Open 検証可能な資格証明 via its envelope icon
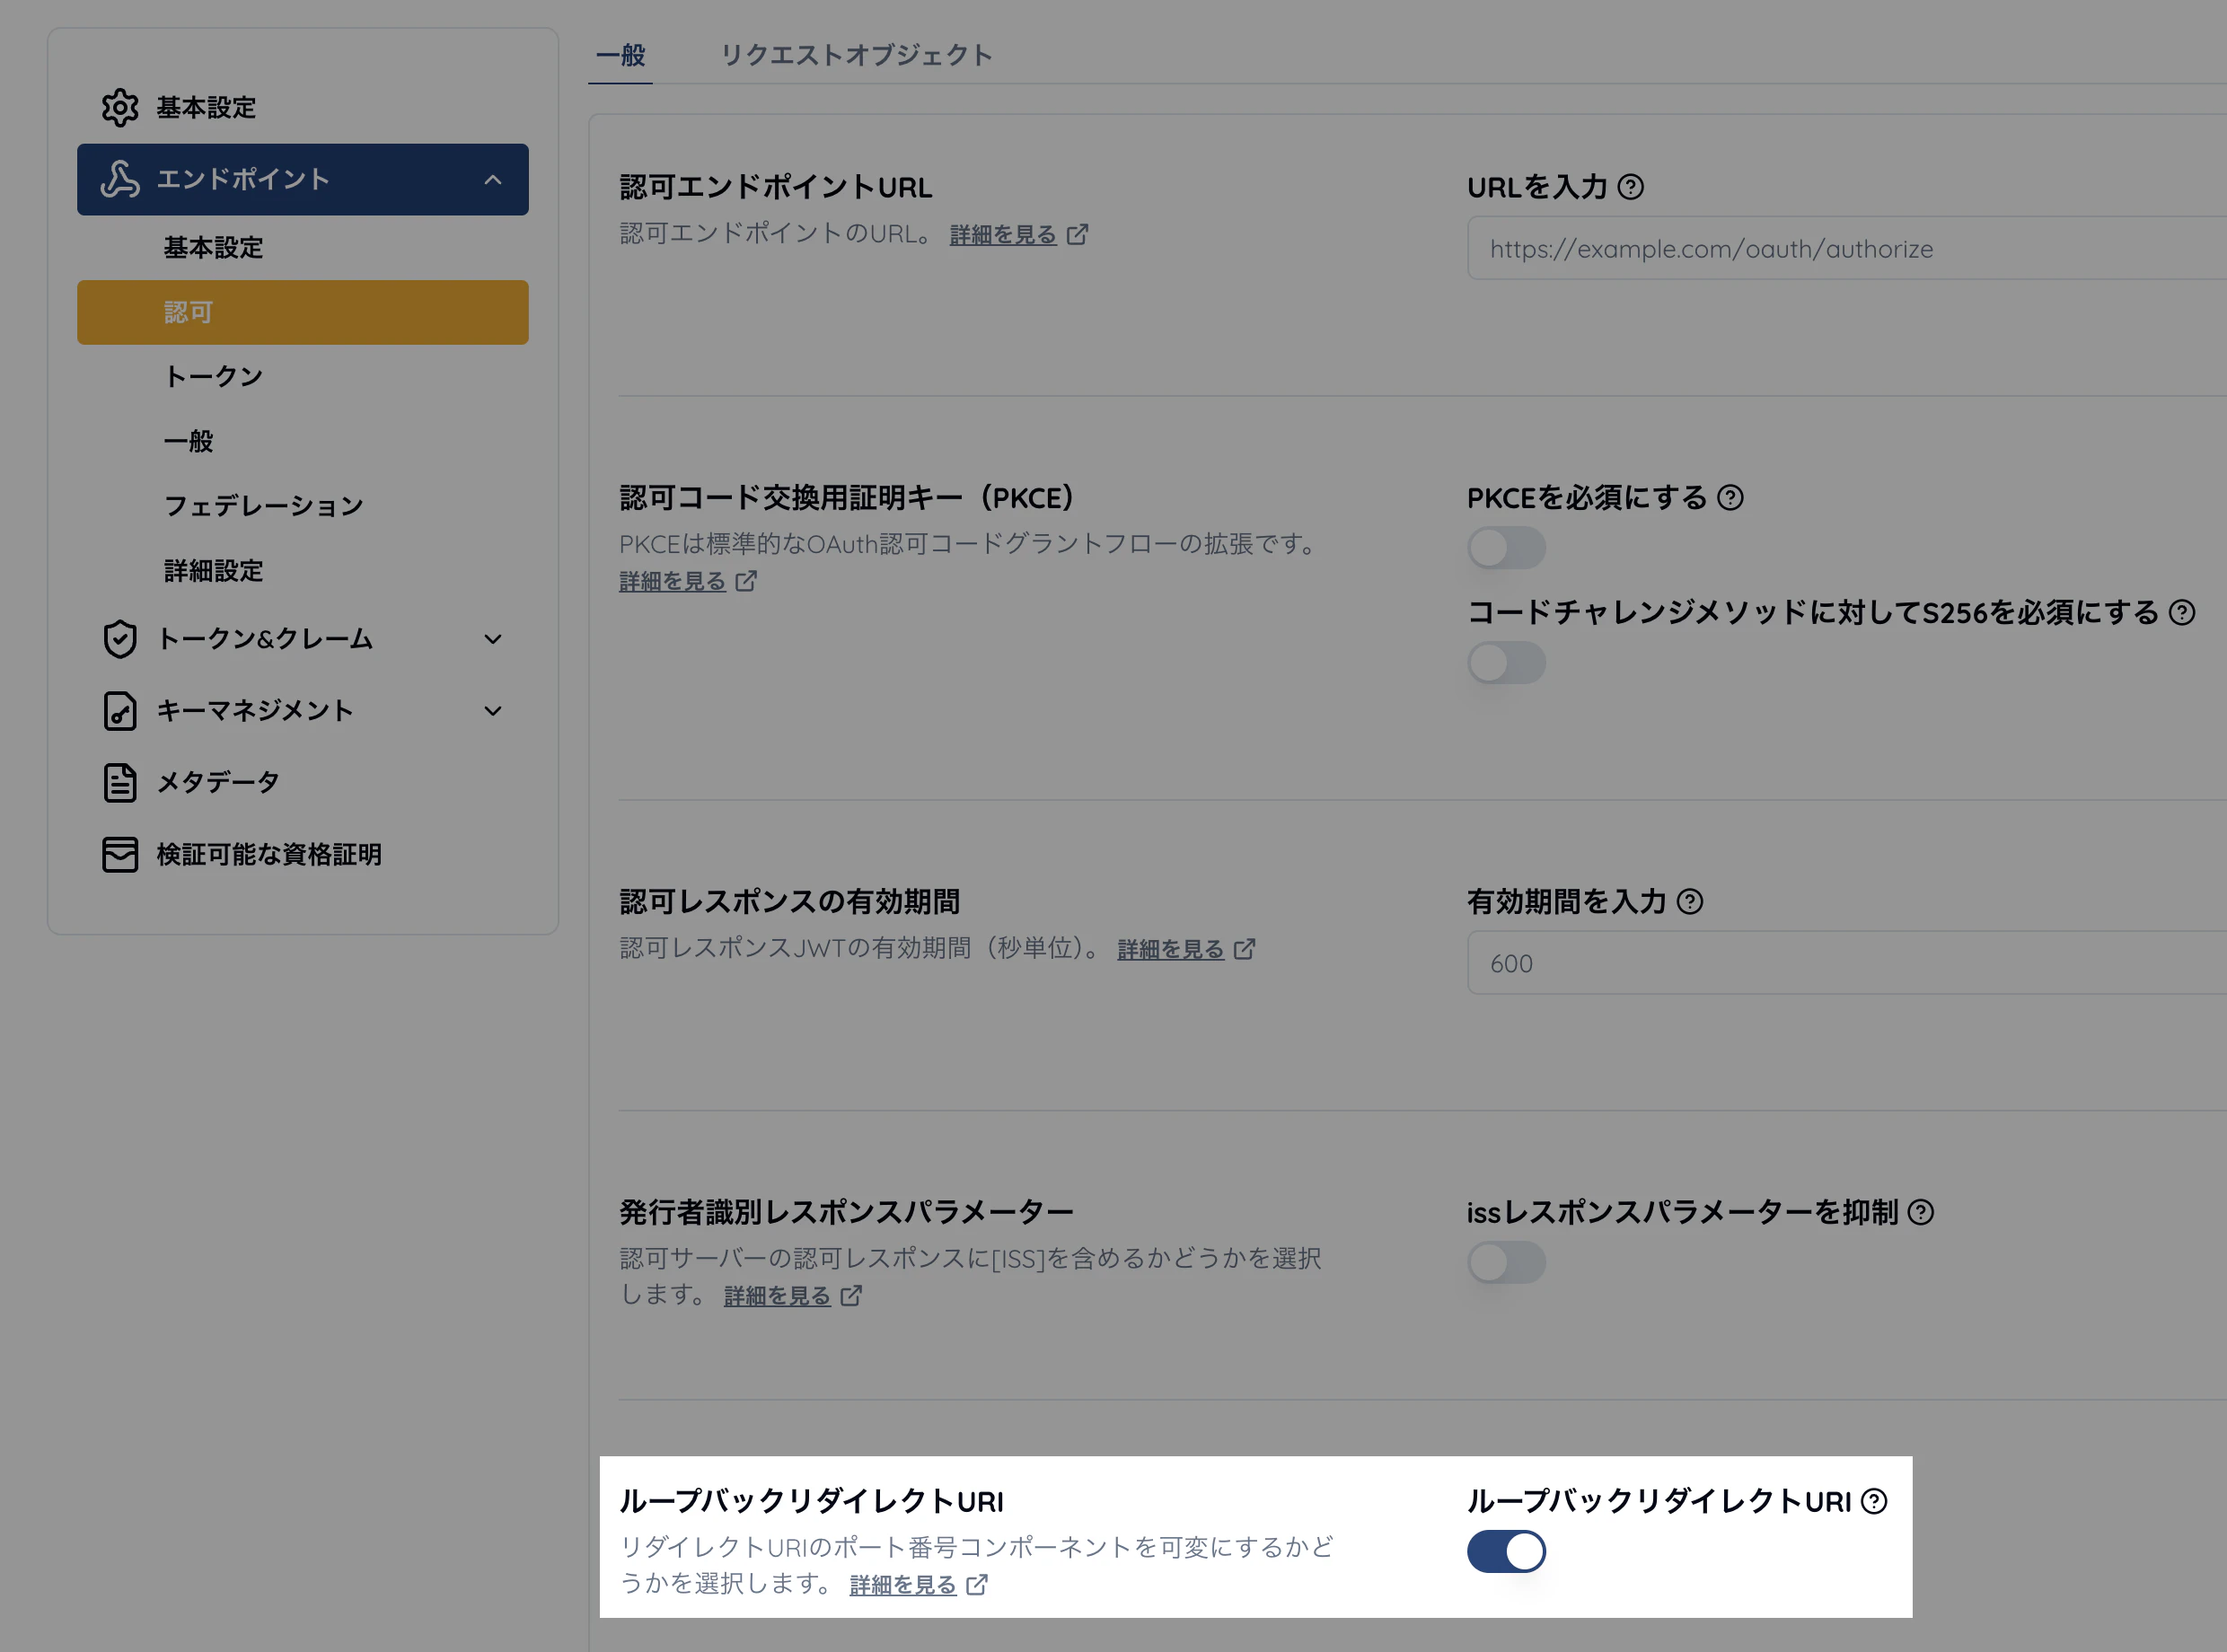Viewport: 2227px width, 1652px height. coord(120,855)
